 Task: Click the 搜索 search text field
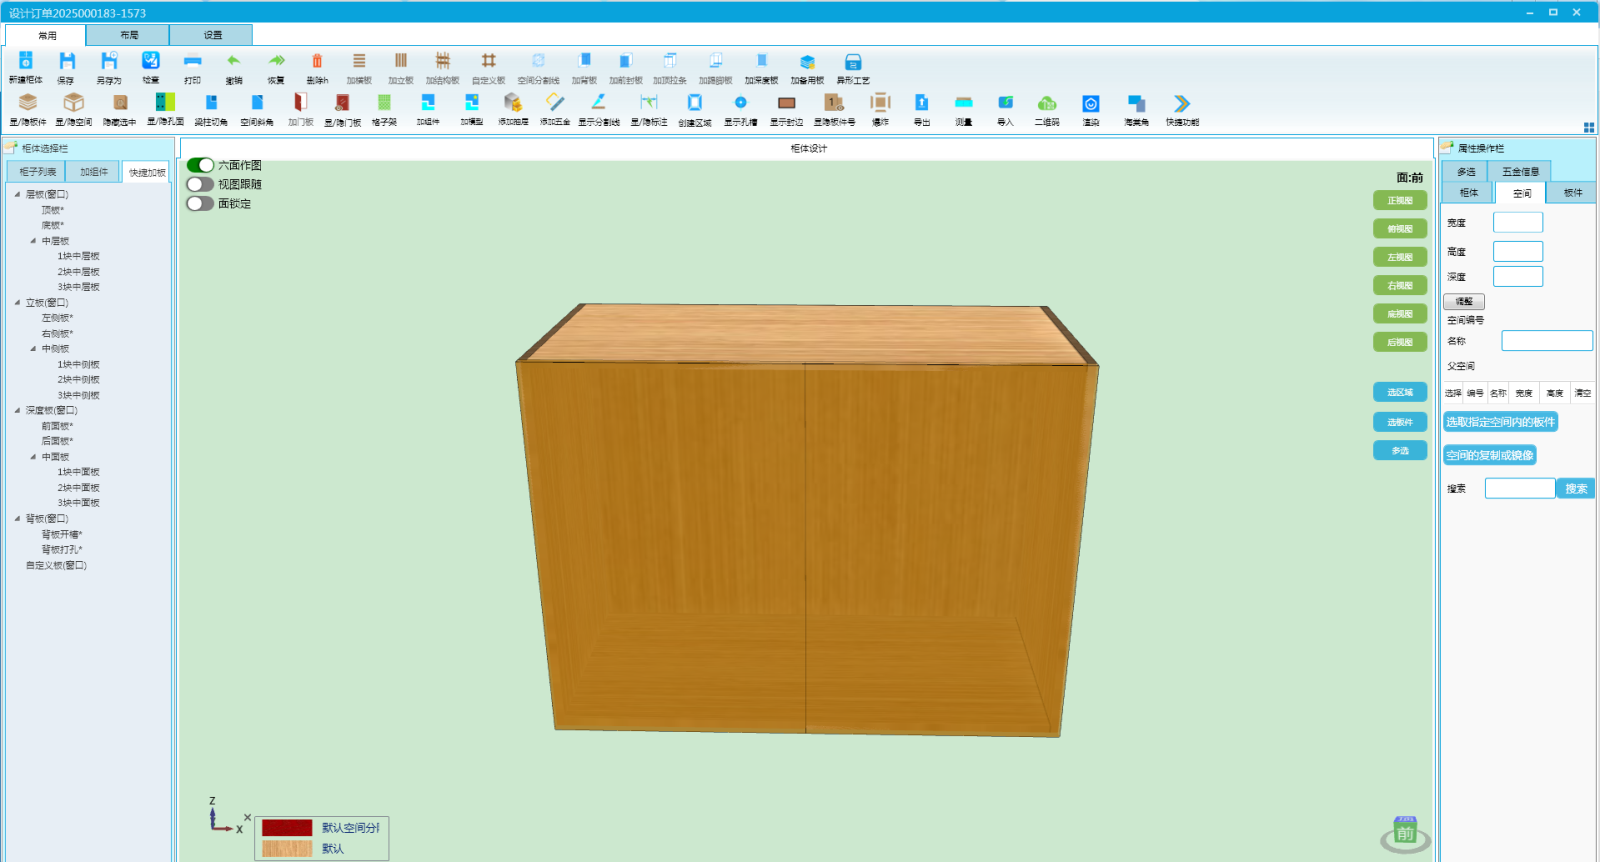[x=1520, y=488]
